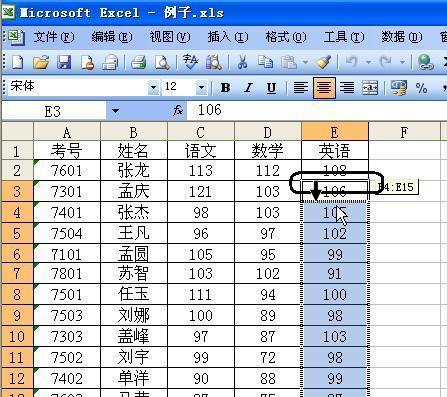
Task: Select column A header
Action: (67, 132)
